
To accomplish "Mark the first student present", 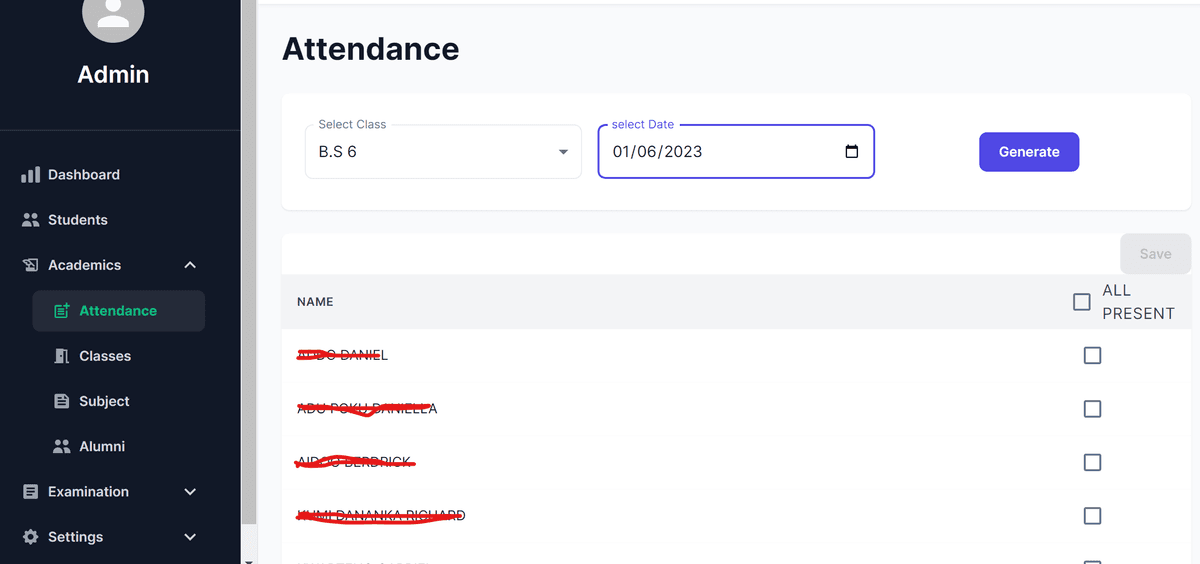I will 1092,355.
